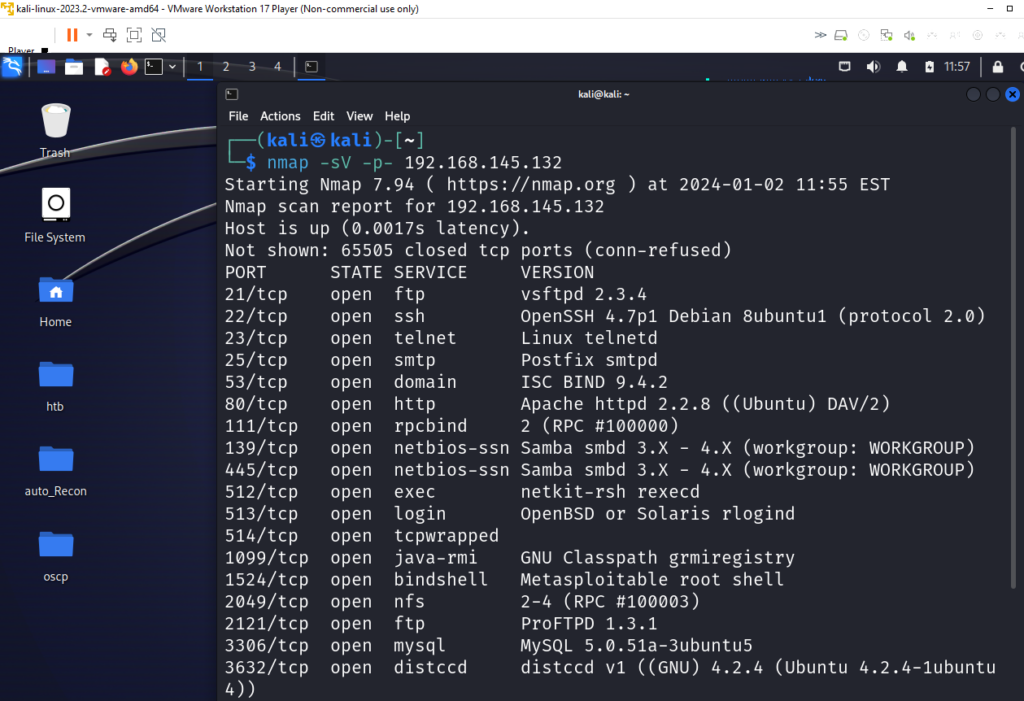
Task: Click the VMware CD/DVD device icon
Action: 863,35
